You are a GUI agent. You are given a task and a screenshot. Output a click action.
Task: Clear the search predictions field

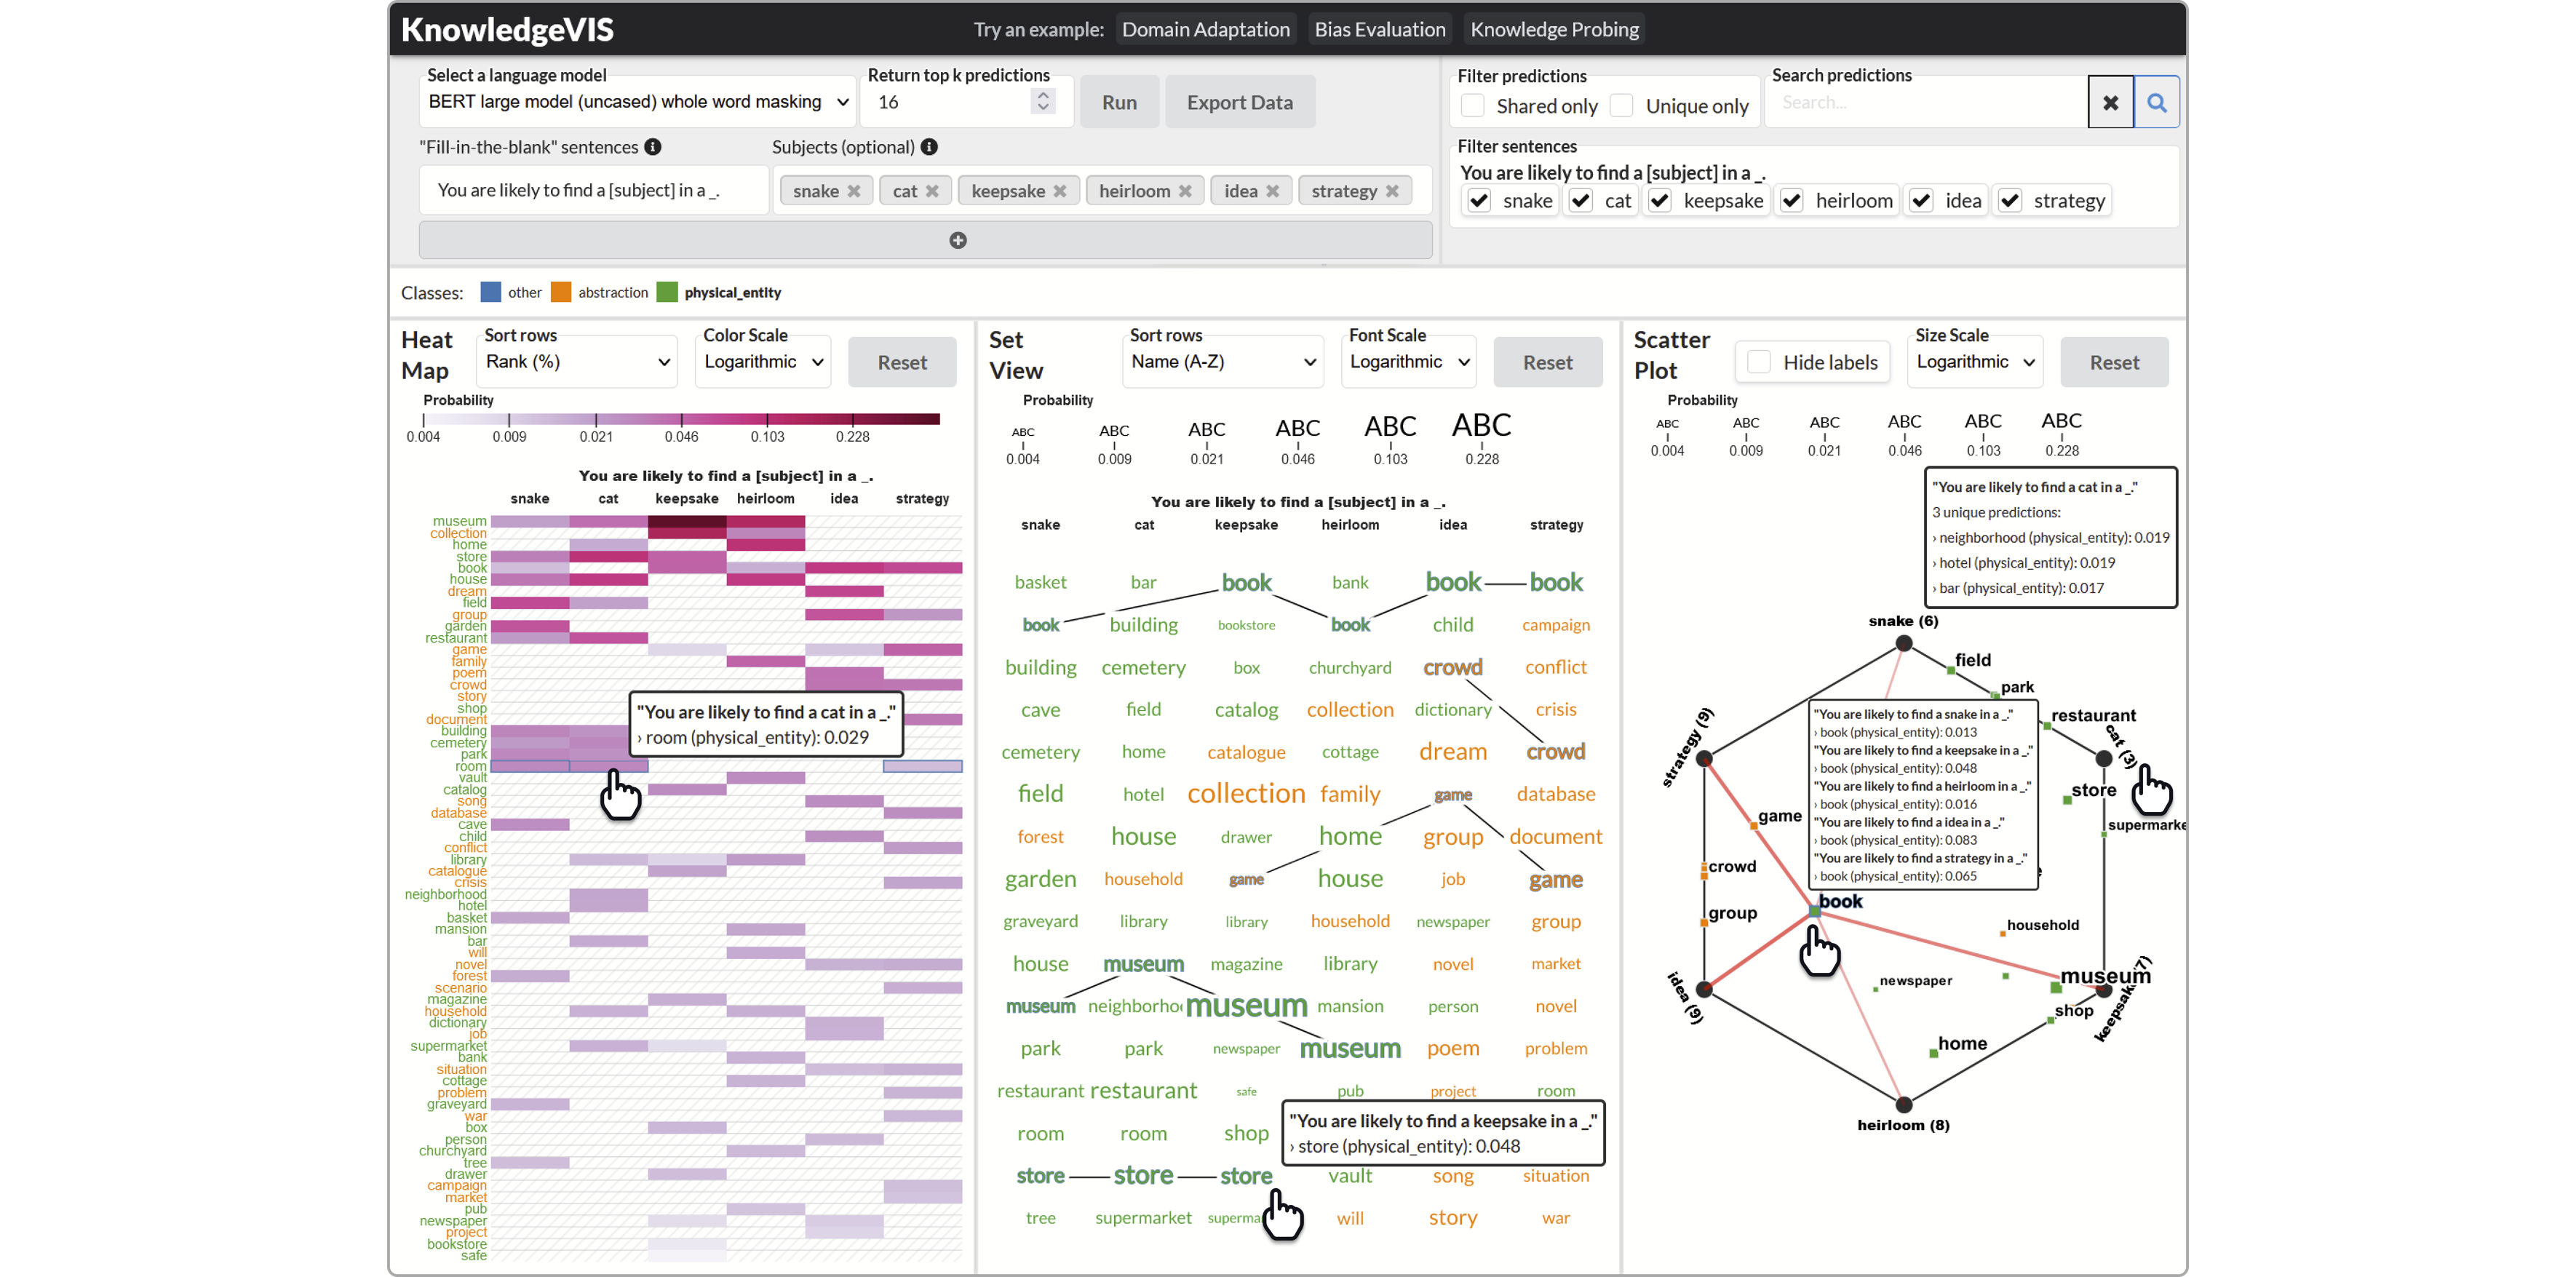(x=2111, y=102)
